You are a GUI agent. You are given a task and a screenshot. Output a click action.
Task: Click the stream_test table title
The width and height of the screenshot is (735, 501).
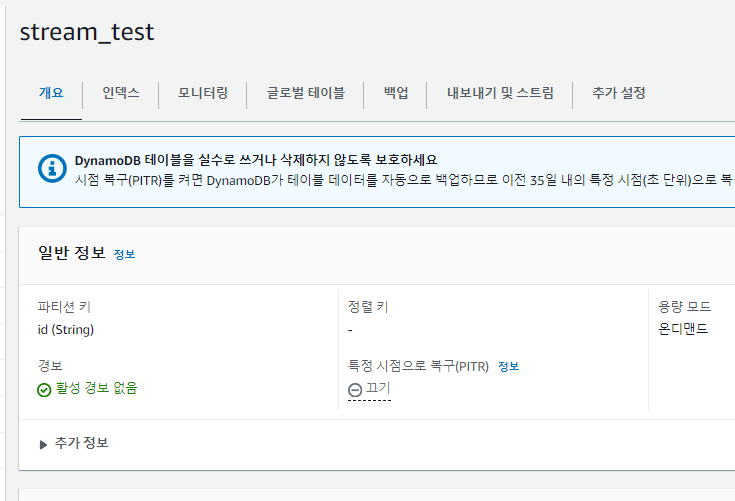[x=87, y=32]
